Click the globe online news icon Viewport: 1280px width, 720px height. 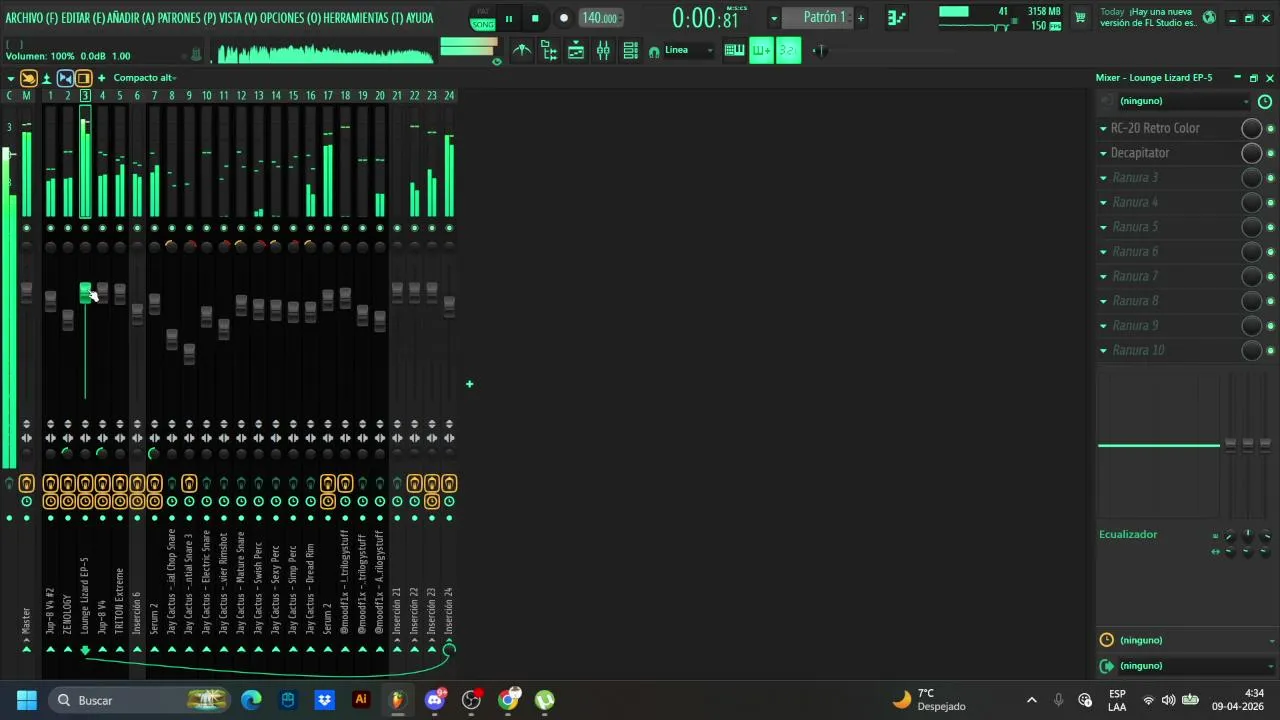coord(1209,17)
